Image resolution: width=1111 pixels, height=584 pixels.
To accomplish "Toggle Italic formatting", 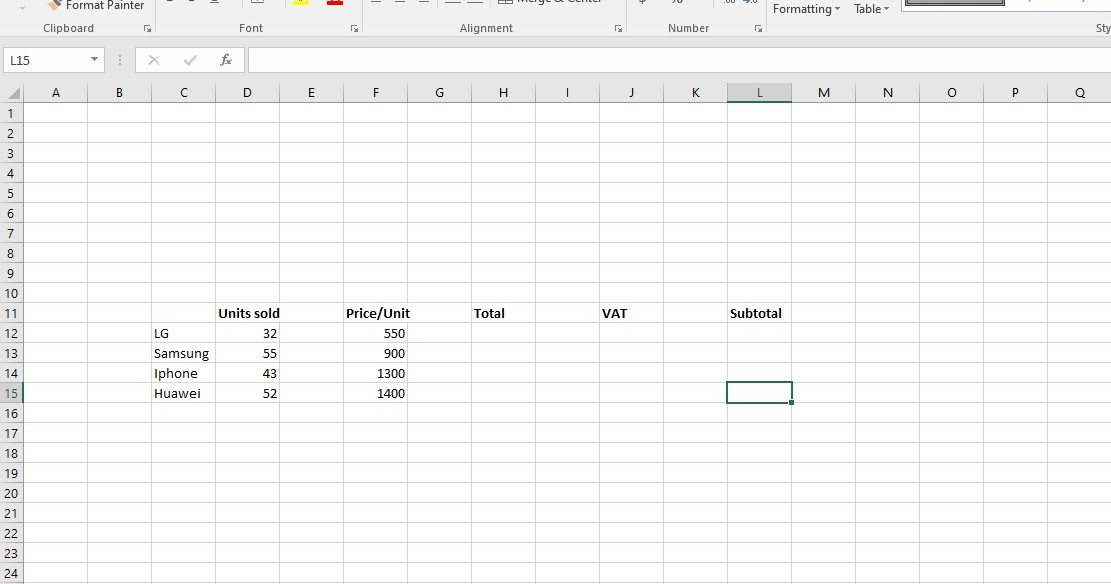I will coord(190,3).
